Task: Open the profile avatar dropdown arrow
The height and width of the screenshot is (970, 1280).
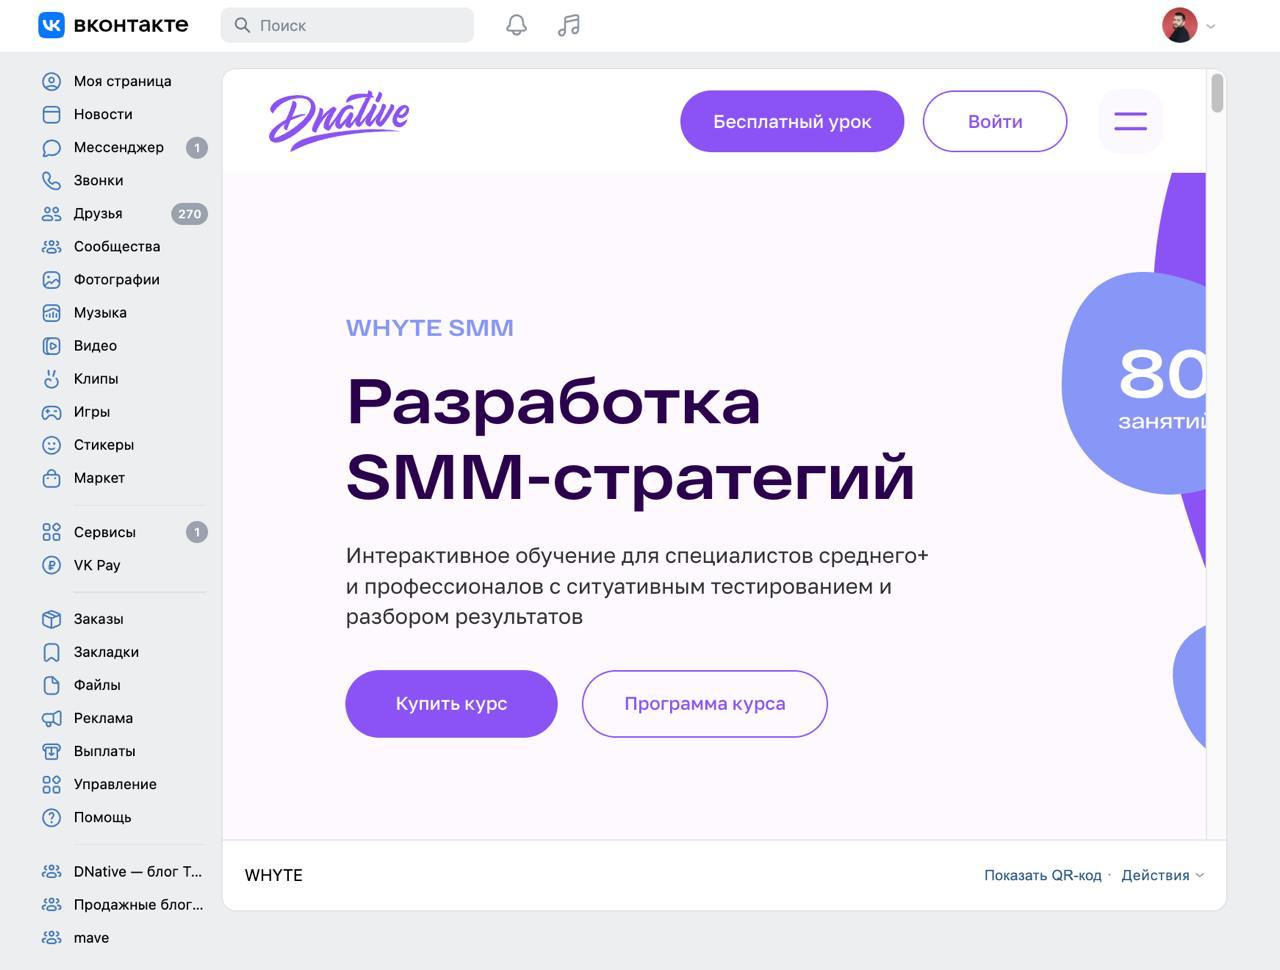Action: point(1210,25)
